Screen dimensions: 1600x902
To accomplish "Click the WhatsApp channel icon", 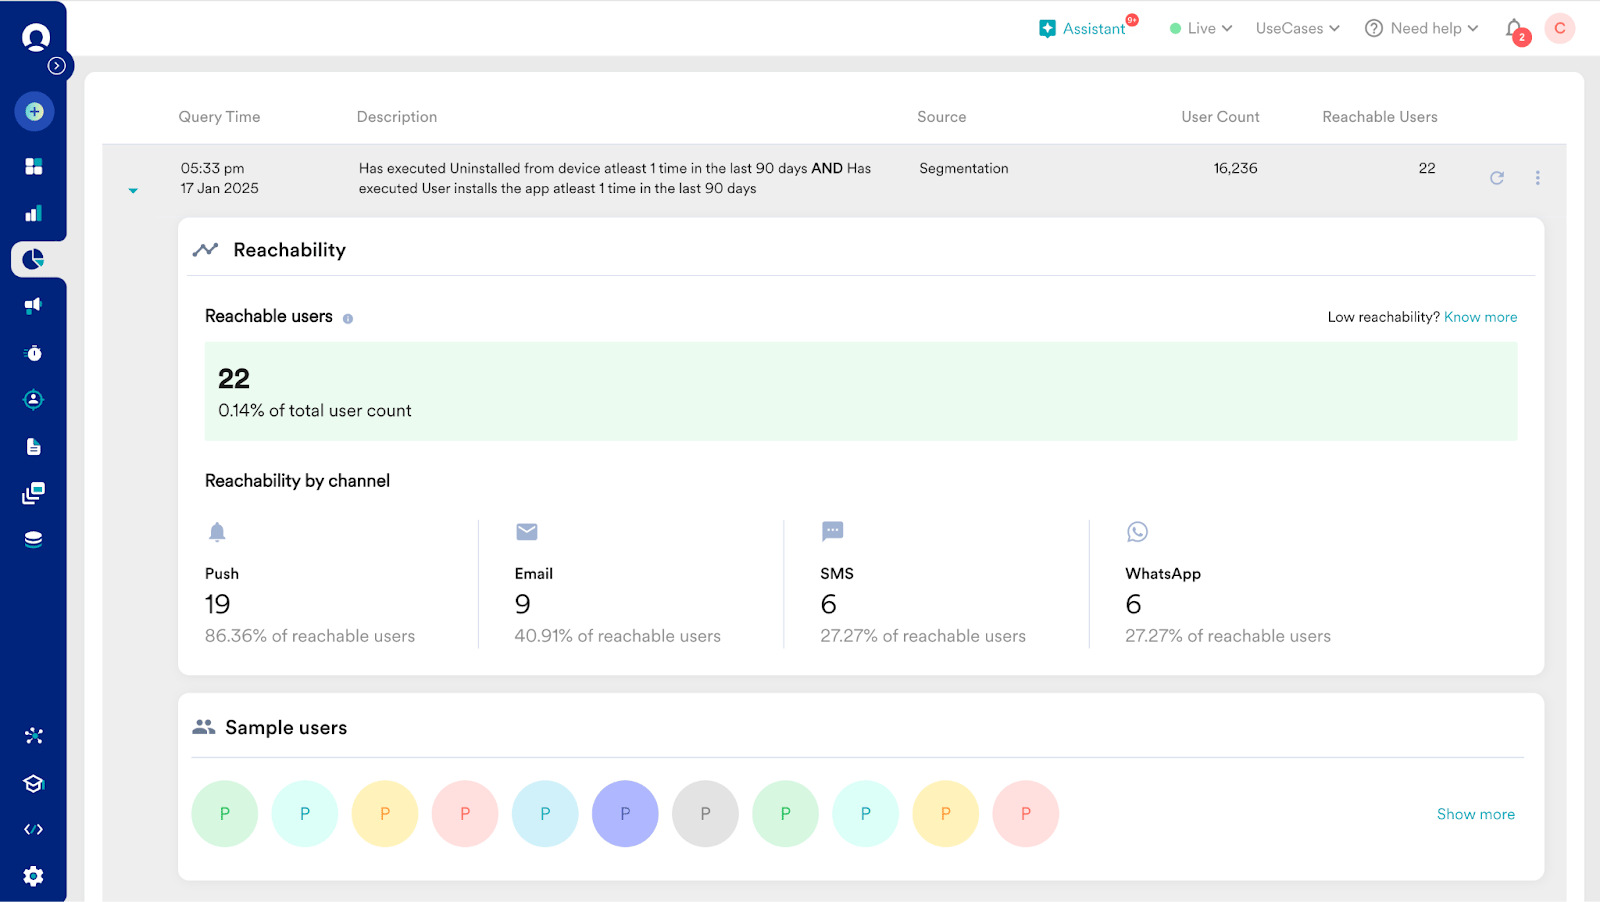I will coord(1137,531).
